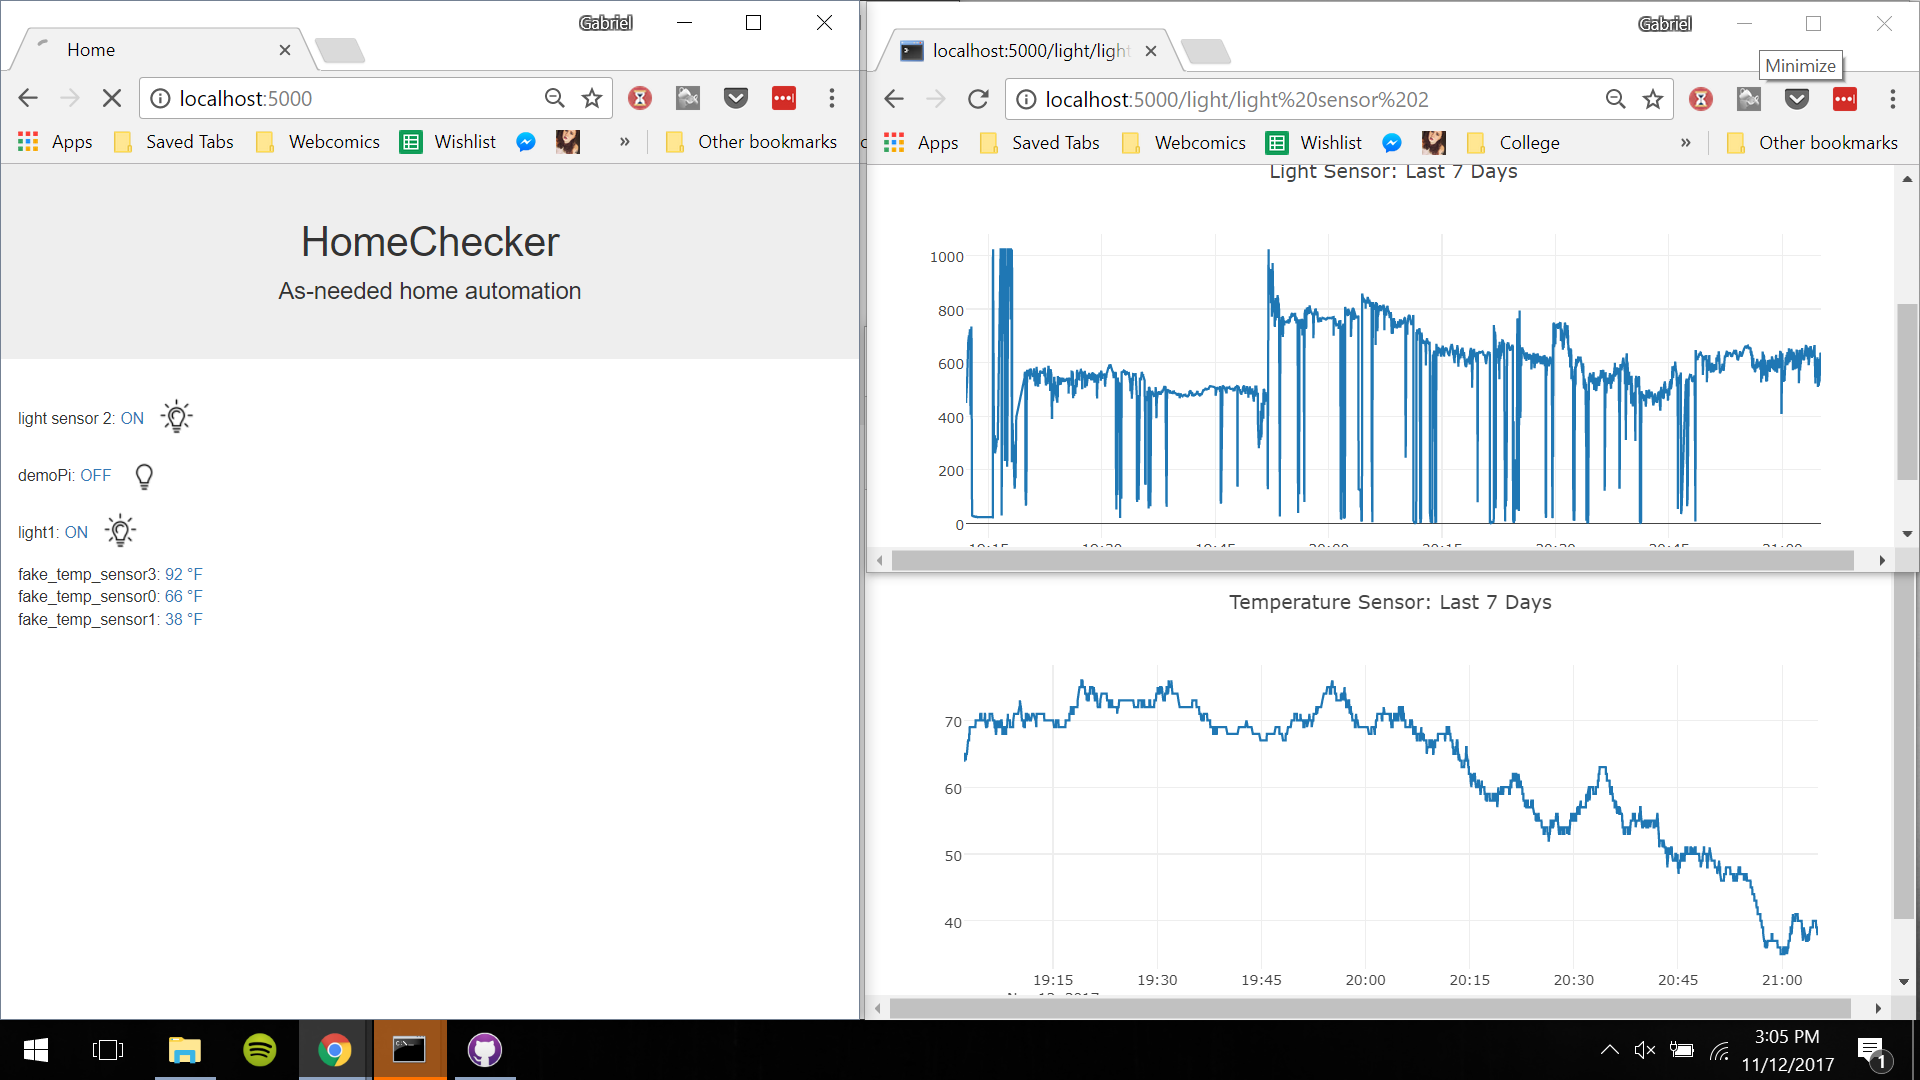This screenshot has height=1080, width=1920.
Task: Toggle the light1 bulb icon
Action: (121, 531)
